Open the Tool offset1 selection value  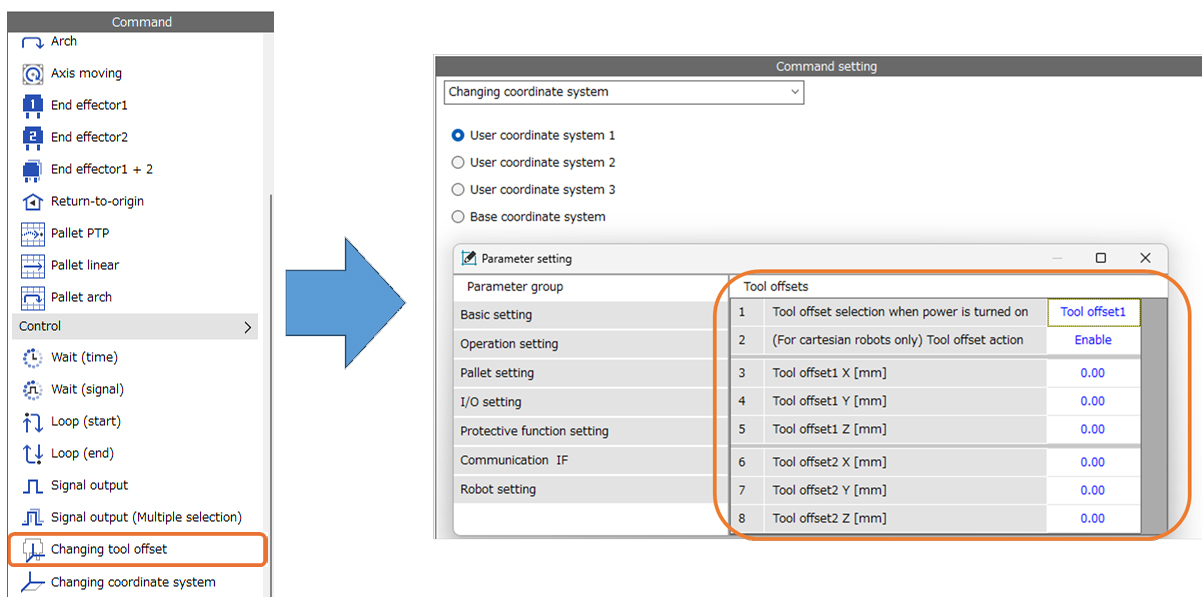point(1093,312)
